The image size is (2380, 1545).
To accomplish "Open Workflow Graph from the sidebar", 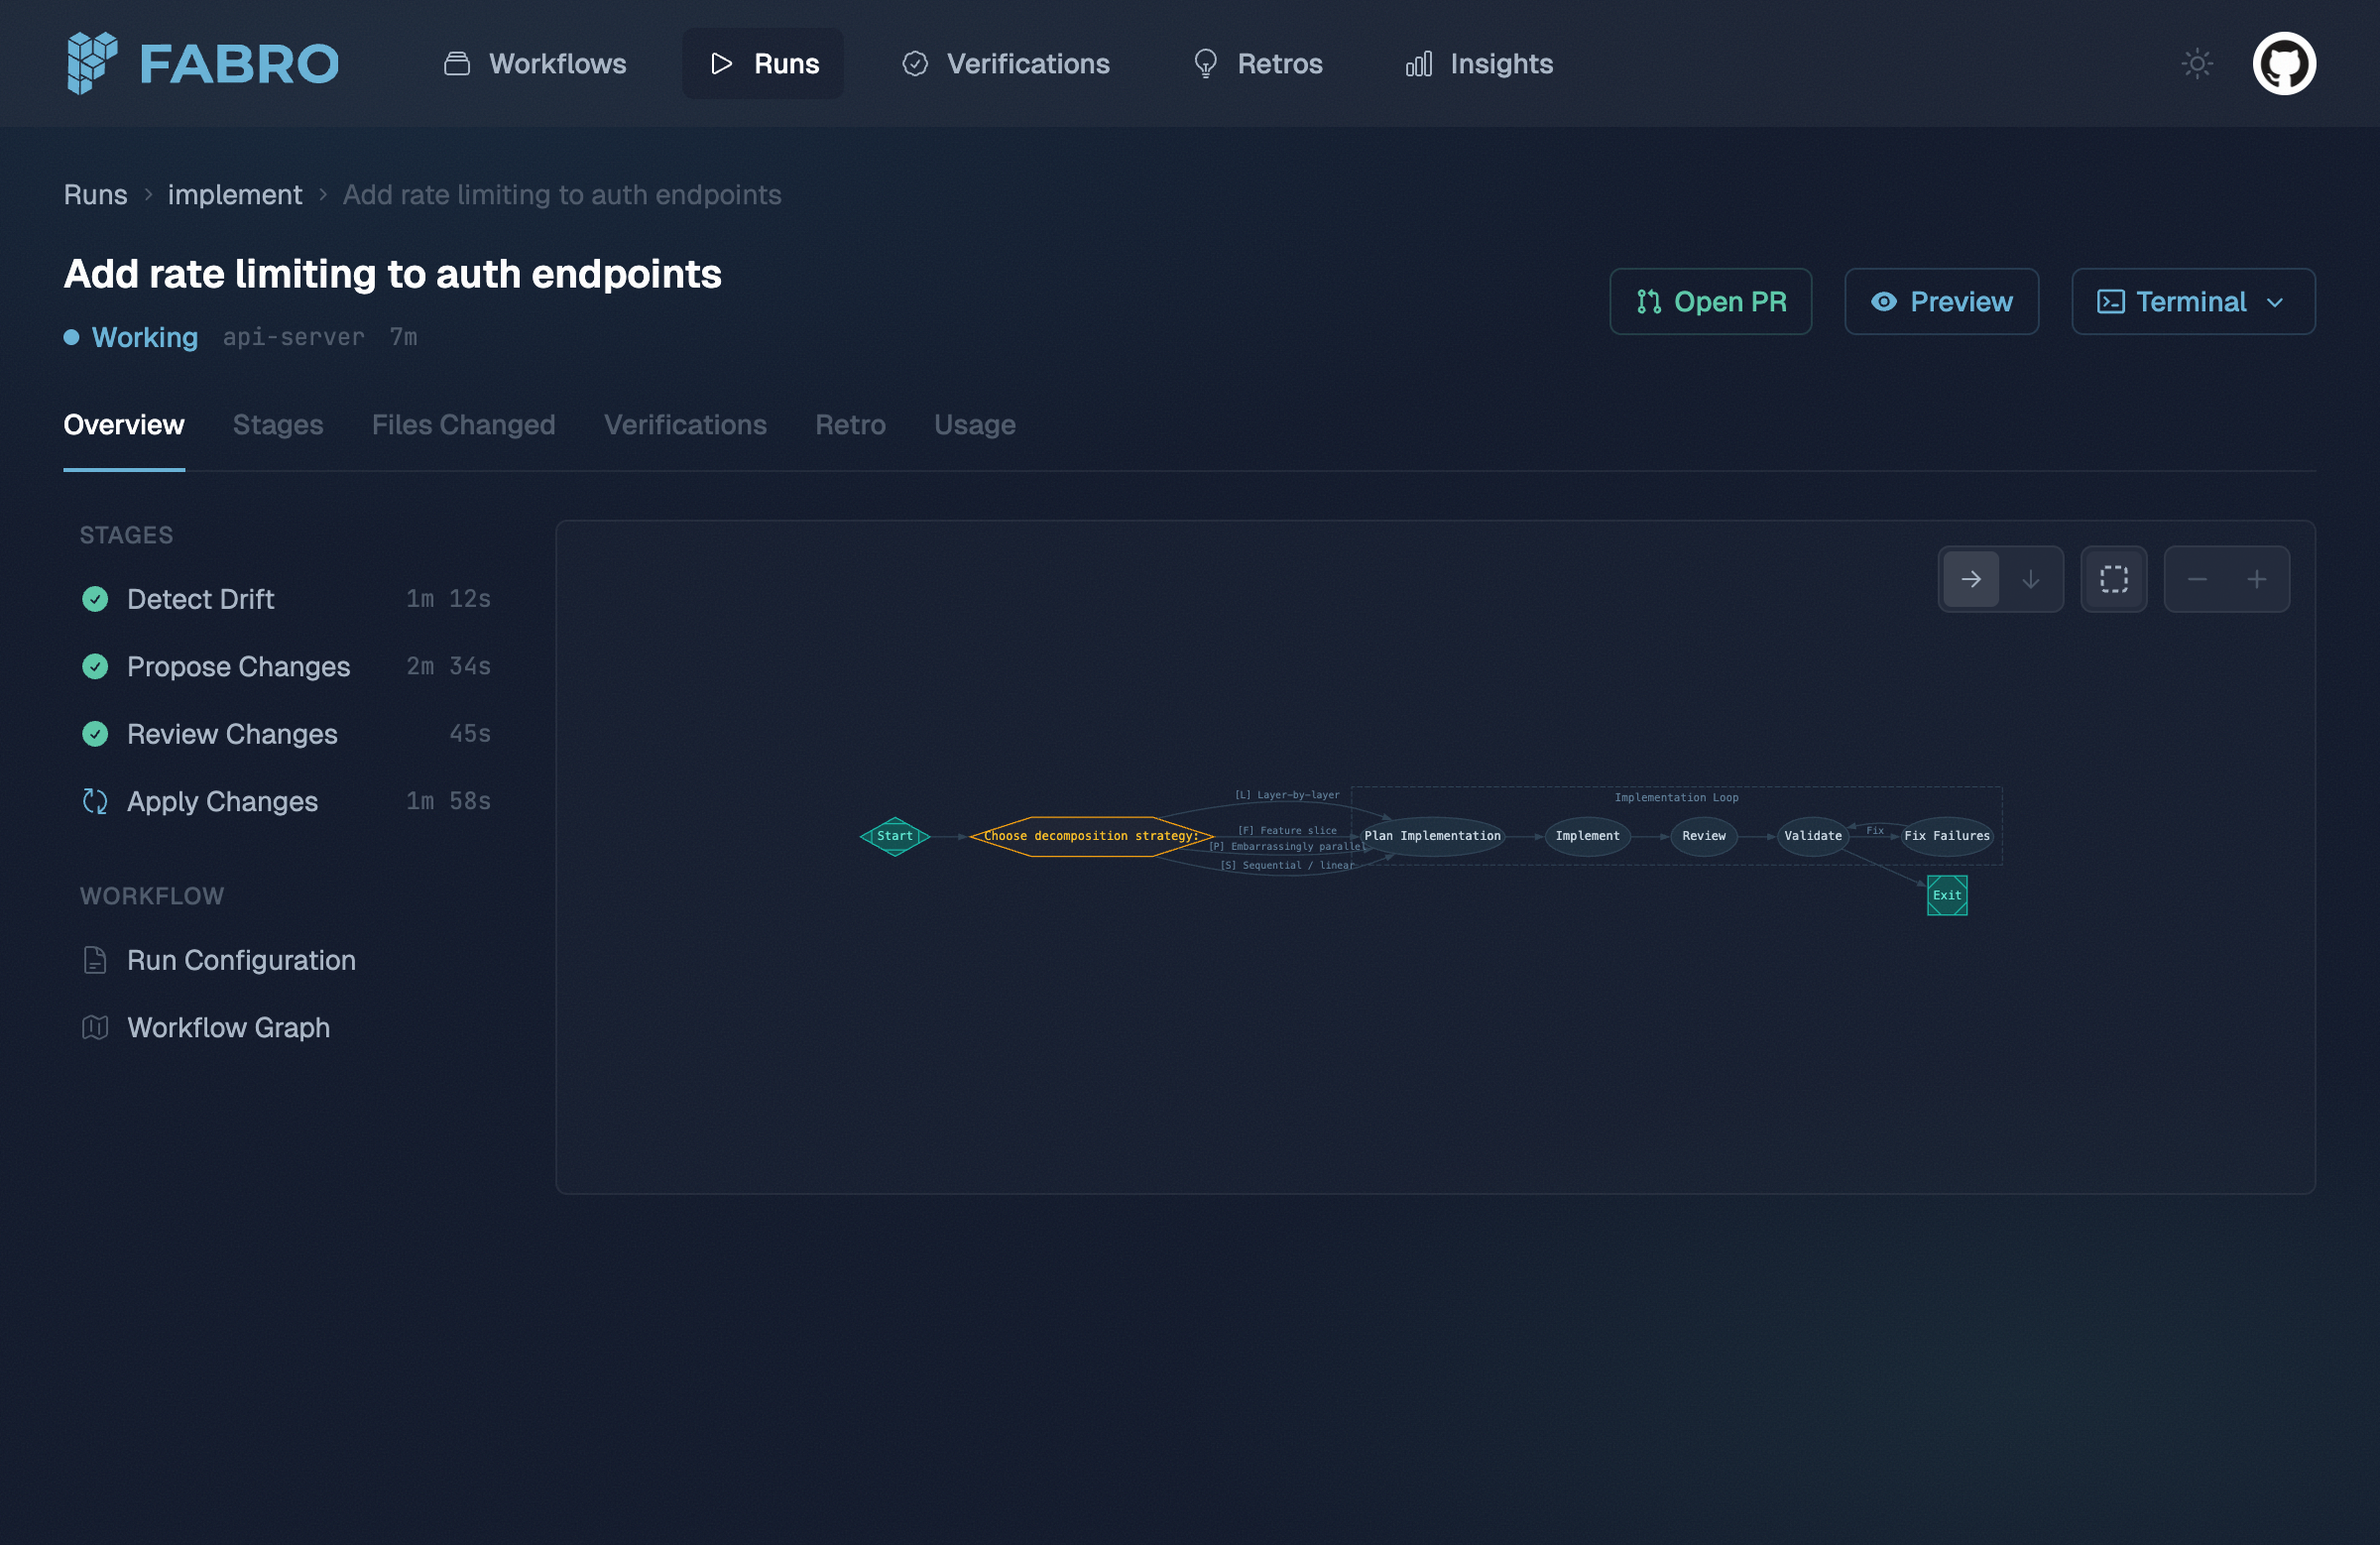I will 228,1027.
